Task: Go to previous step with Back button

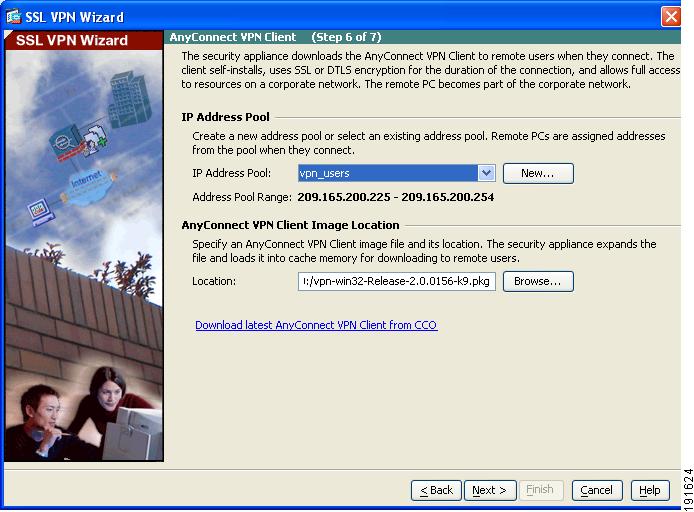Action: tap(436, 490)
